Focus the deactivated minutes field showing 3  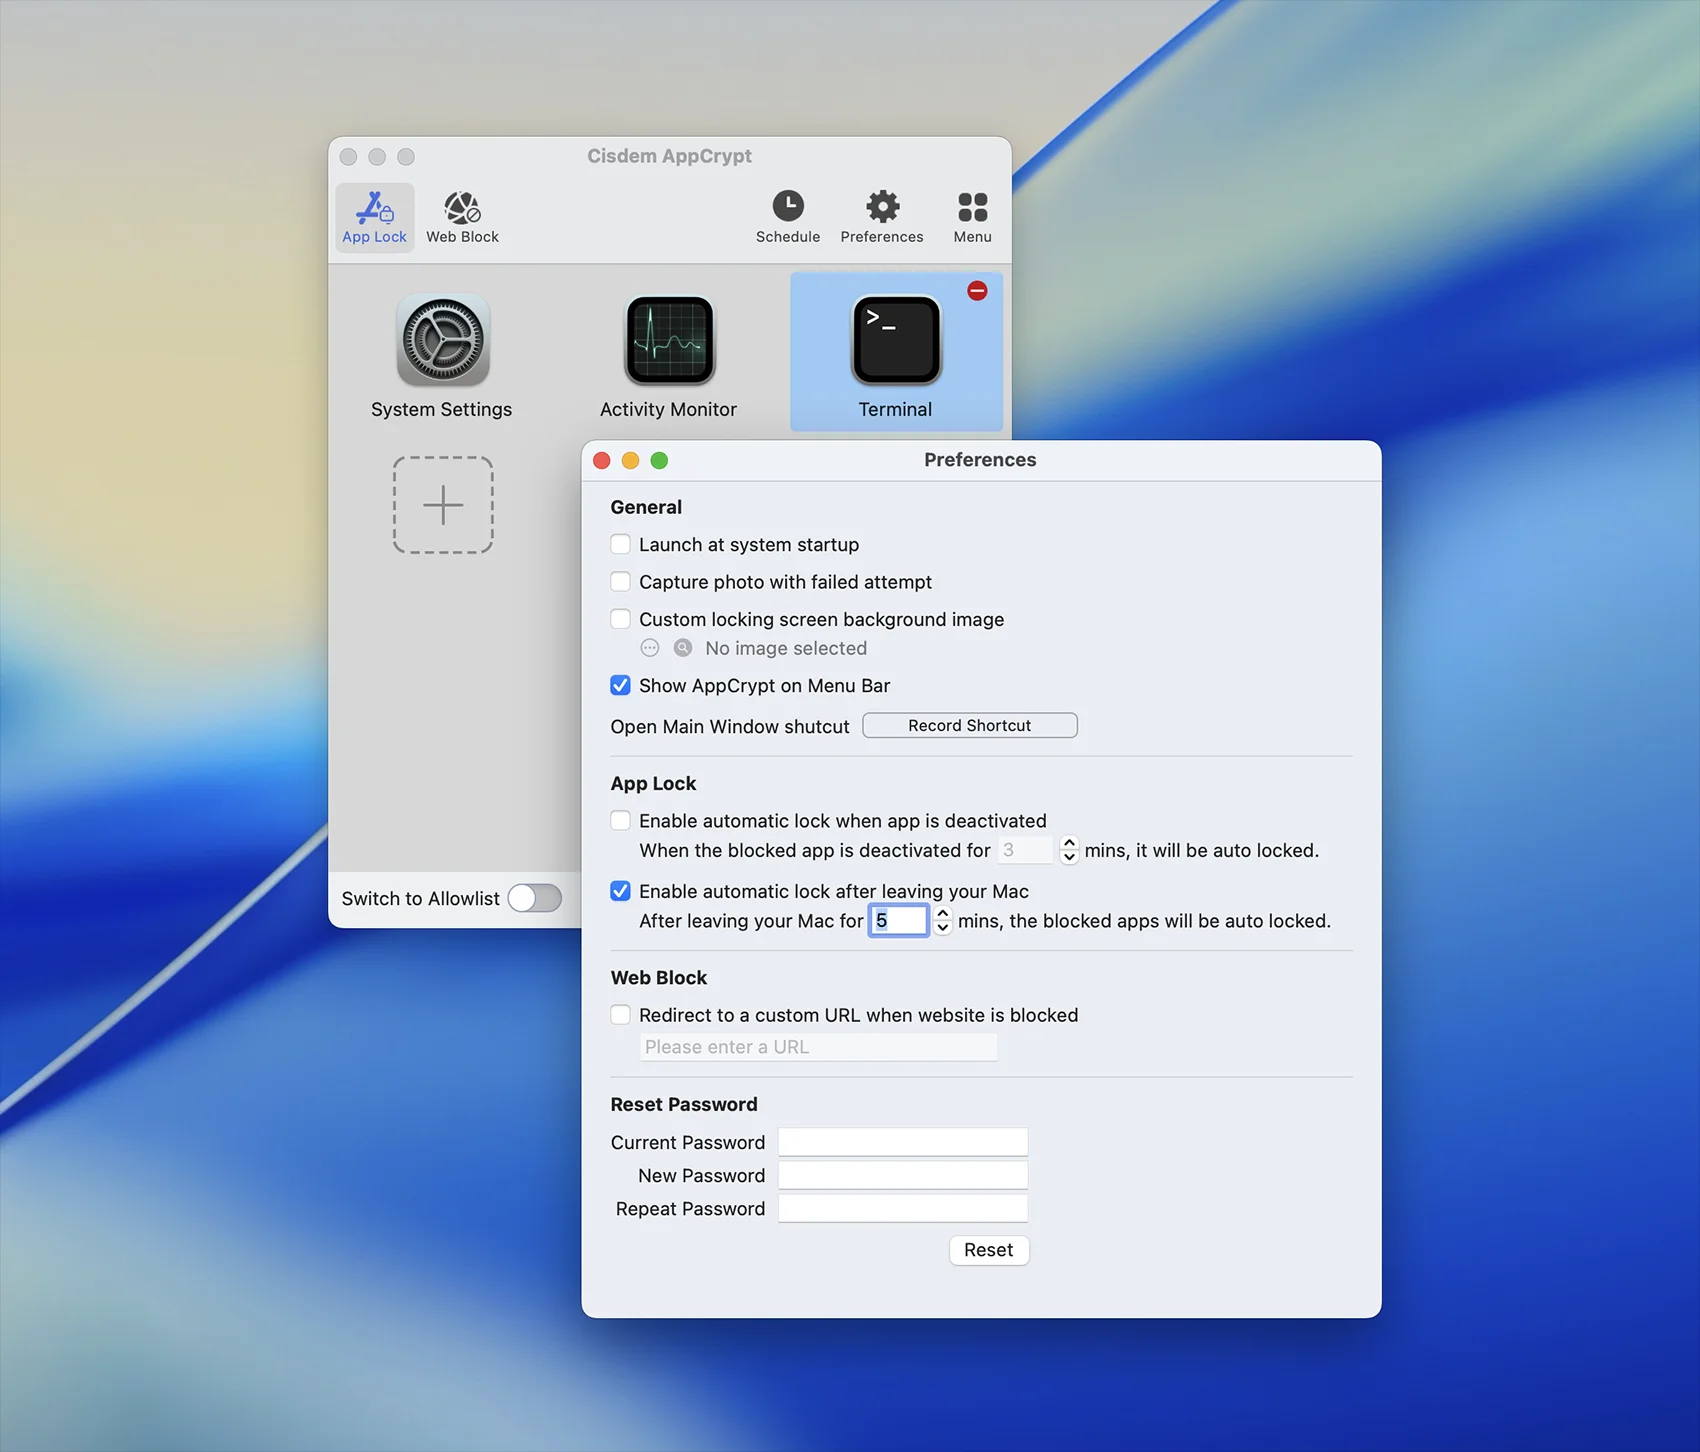(x=1026, y=850)
